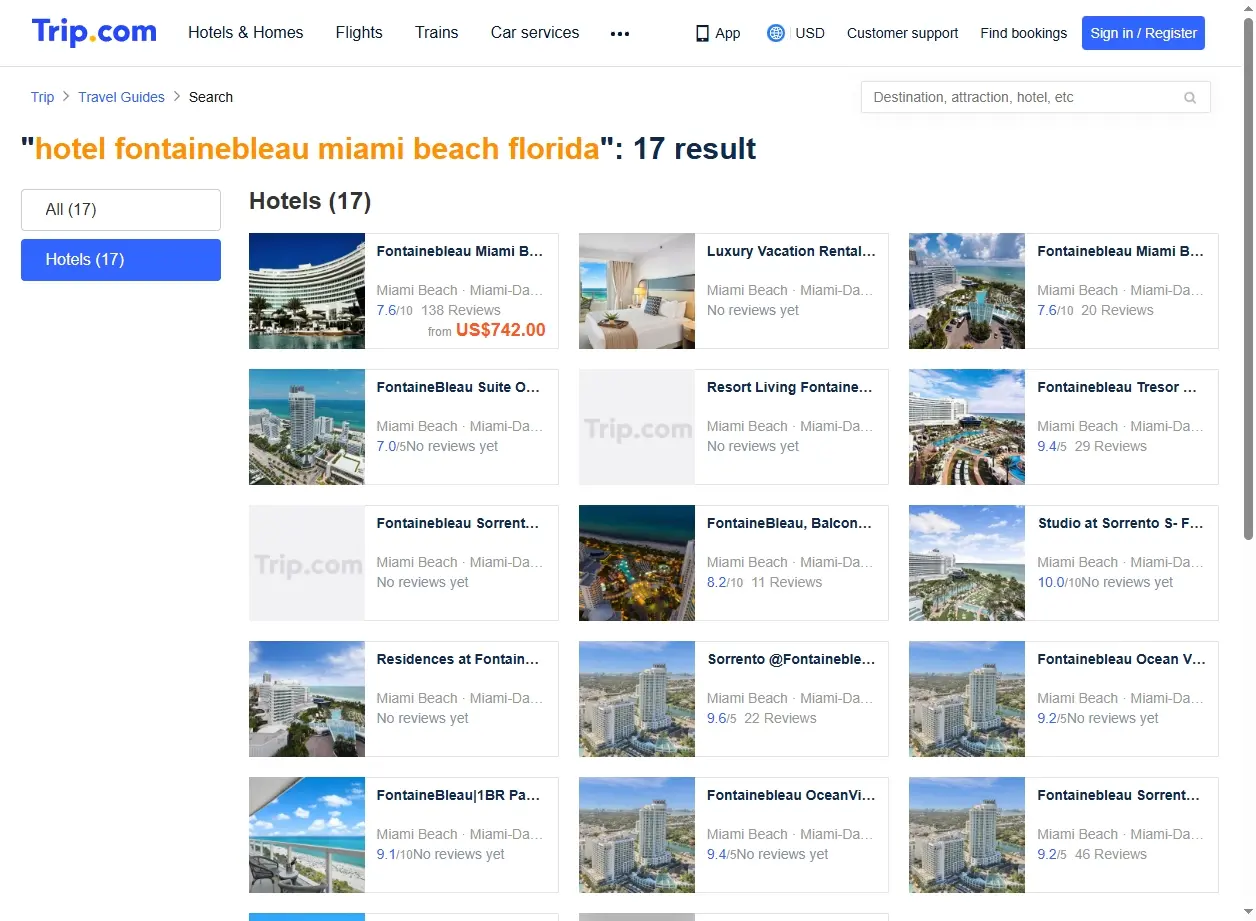Open Car services menu
1256x921 pixels.
click(535, 33)
